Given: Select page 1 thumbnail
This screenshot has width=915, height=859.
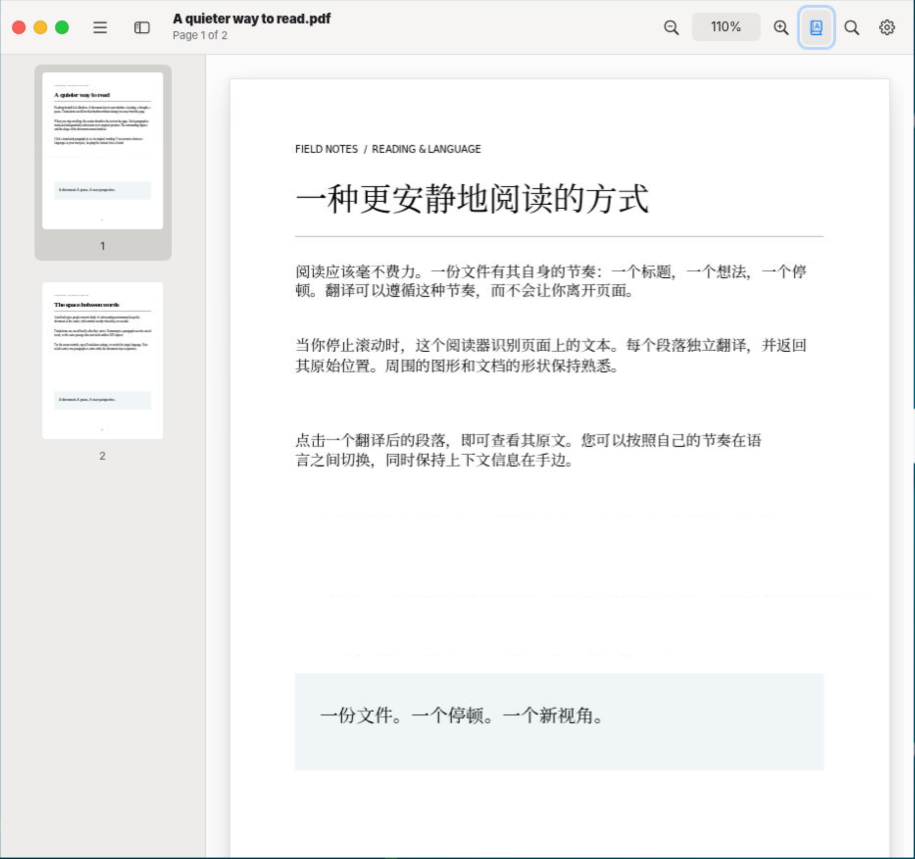Looking at the screenshot, I should point(103,151).
